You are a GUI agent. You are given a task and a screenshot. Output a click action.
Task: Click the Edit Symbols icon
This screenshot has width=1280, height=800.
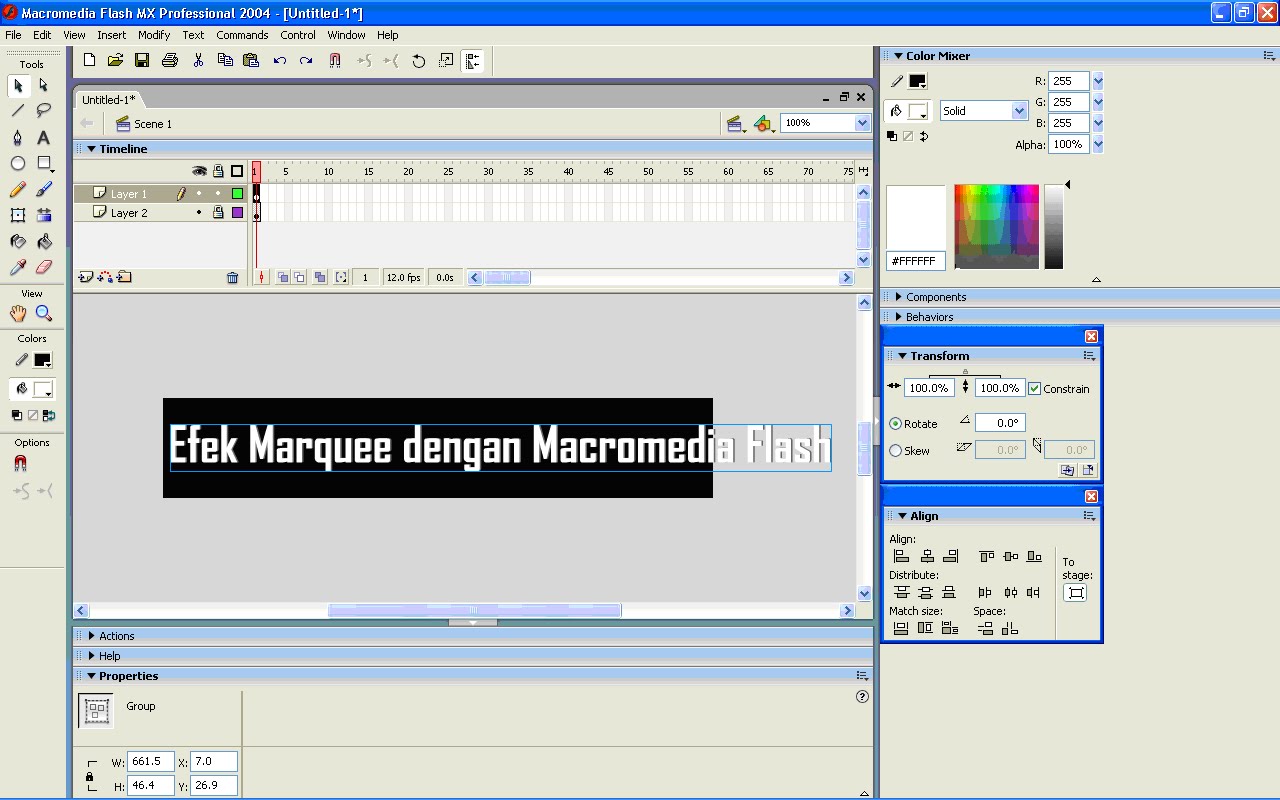[765, 124]
